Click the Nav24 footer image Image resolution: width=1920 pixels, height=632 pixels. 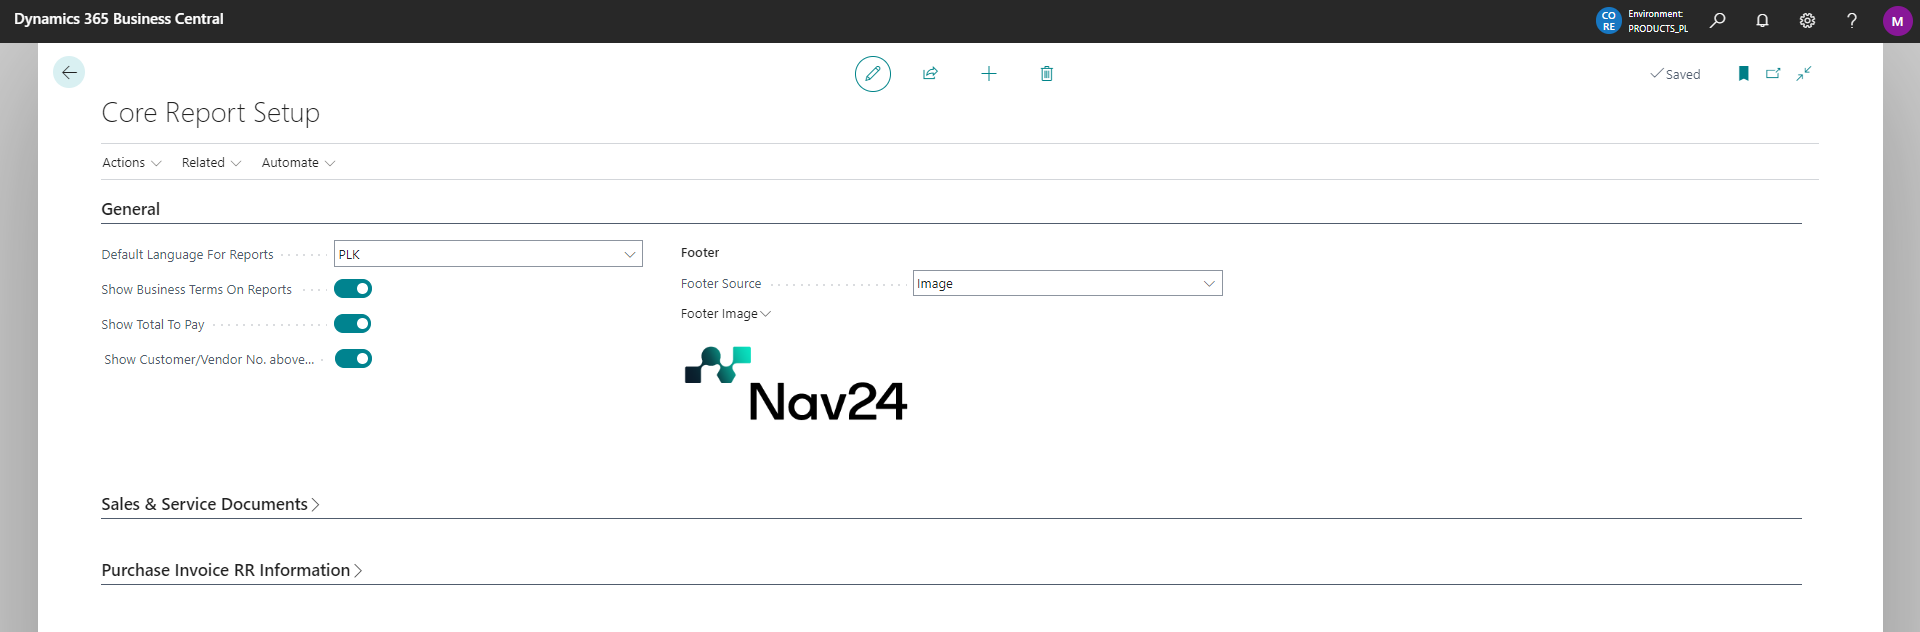click(x=795, y=384)
